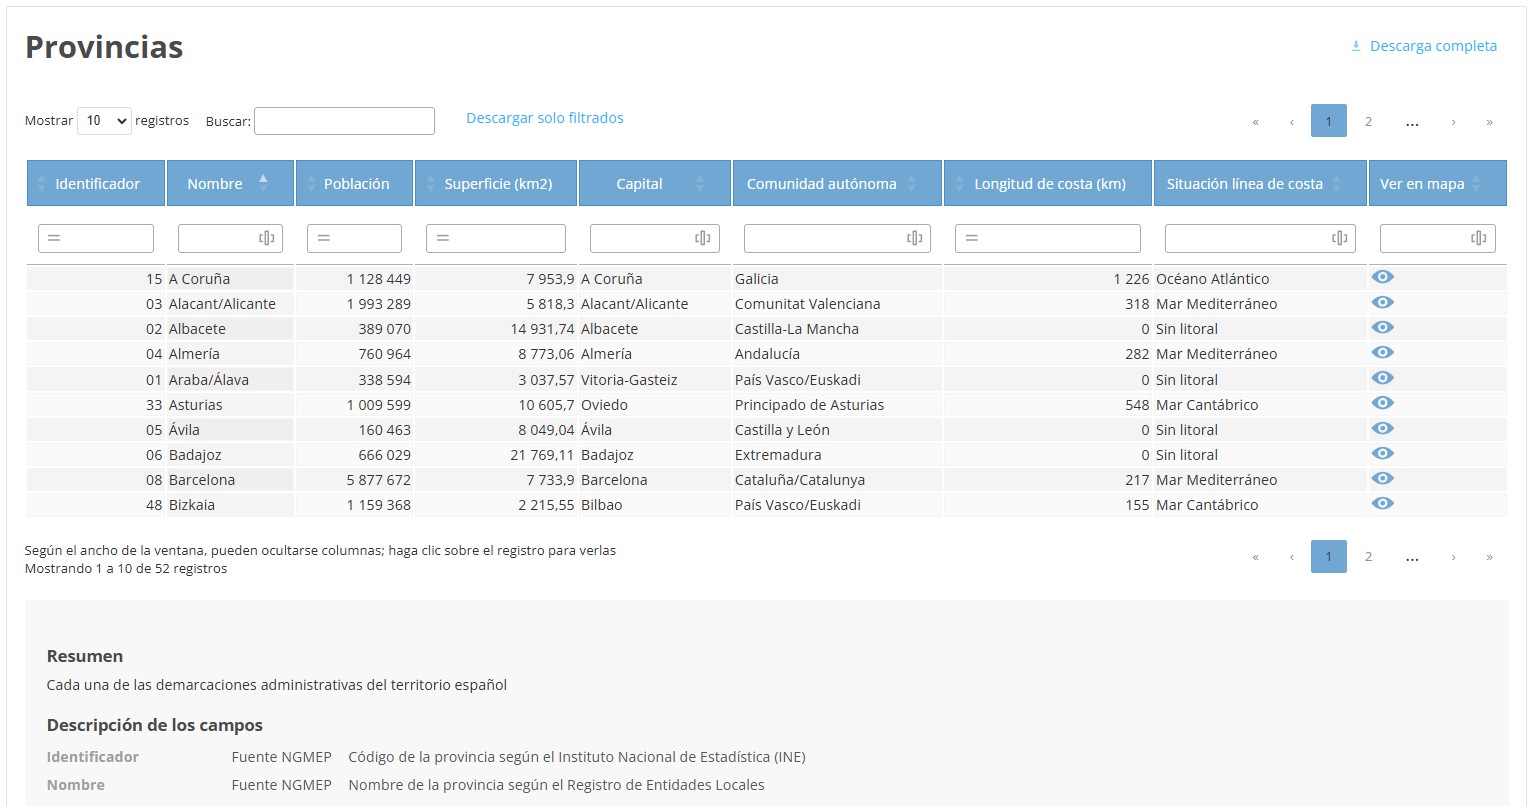Sort by Longitud de costa column
The image size is (1537, 806).
[1048, 184]
